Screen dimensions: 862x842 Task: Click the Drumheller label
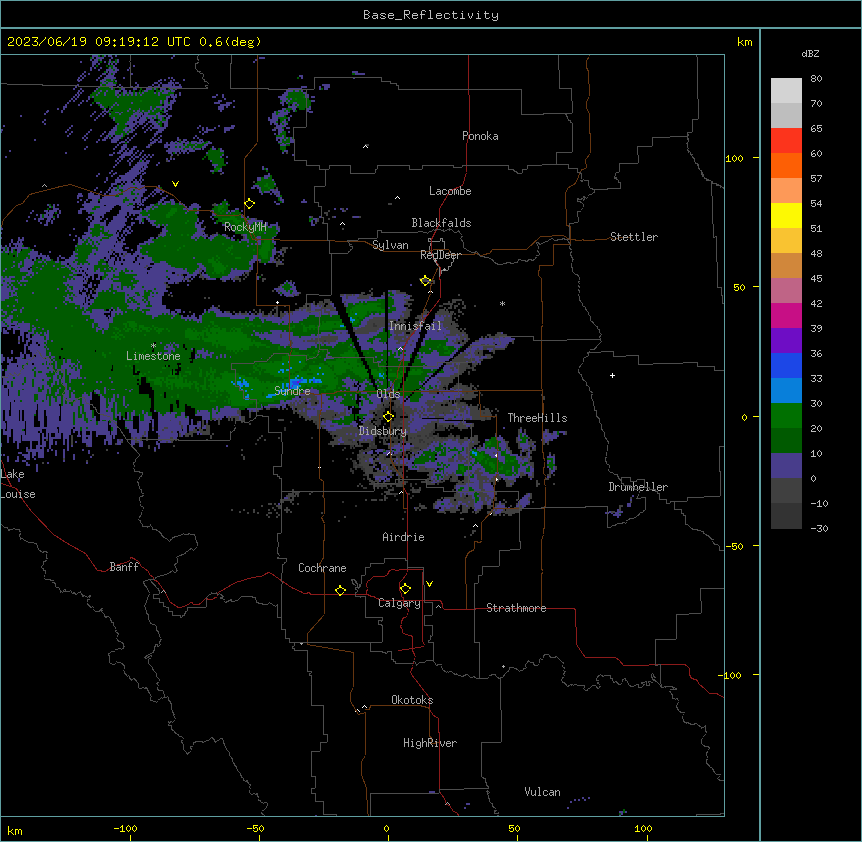pos(638,487)
